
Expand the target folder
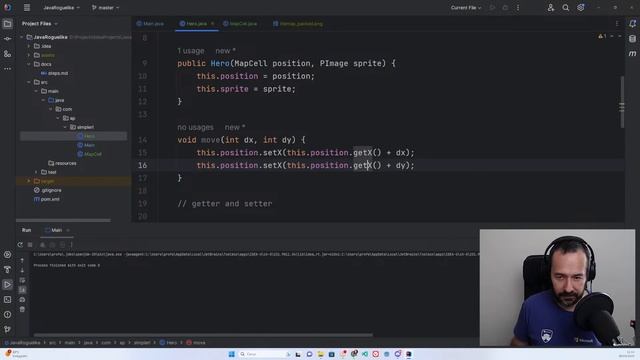(29, 181)
